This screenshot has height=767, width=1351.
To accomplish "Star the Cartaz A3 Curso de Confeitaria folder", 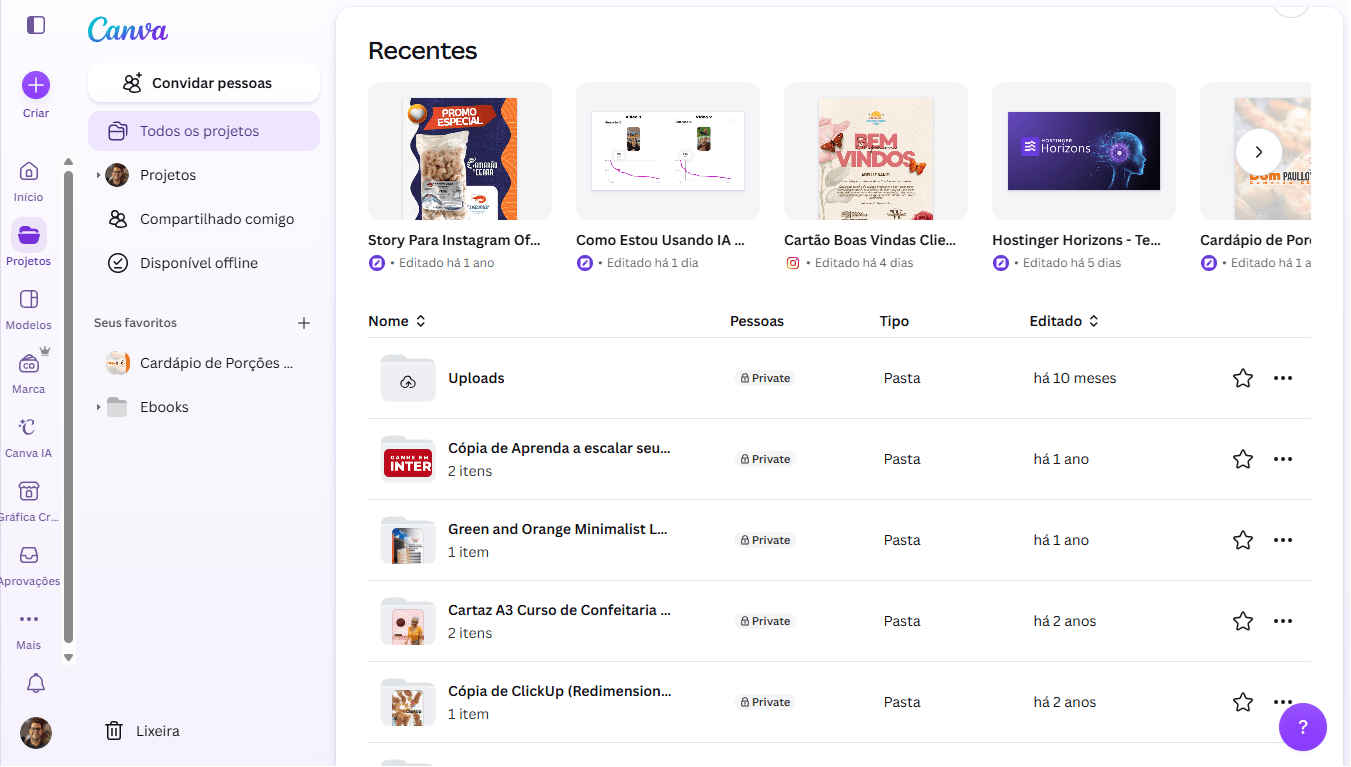I will (1243, 621).
